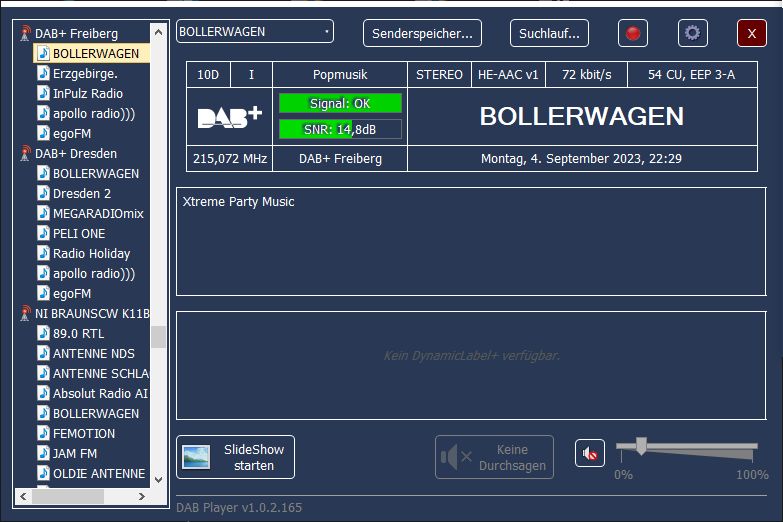Click the volume slider handle
Viewport: 783px width, 522px height.
pyautogui.click(x=641, y=446)
